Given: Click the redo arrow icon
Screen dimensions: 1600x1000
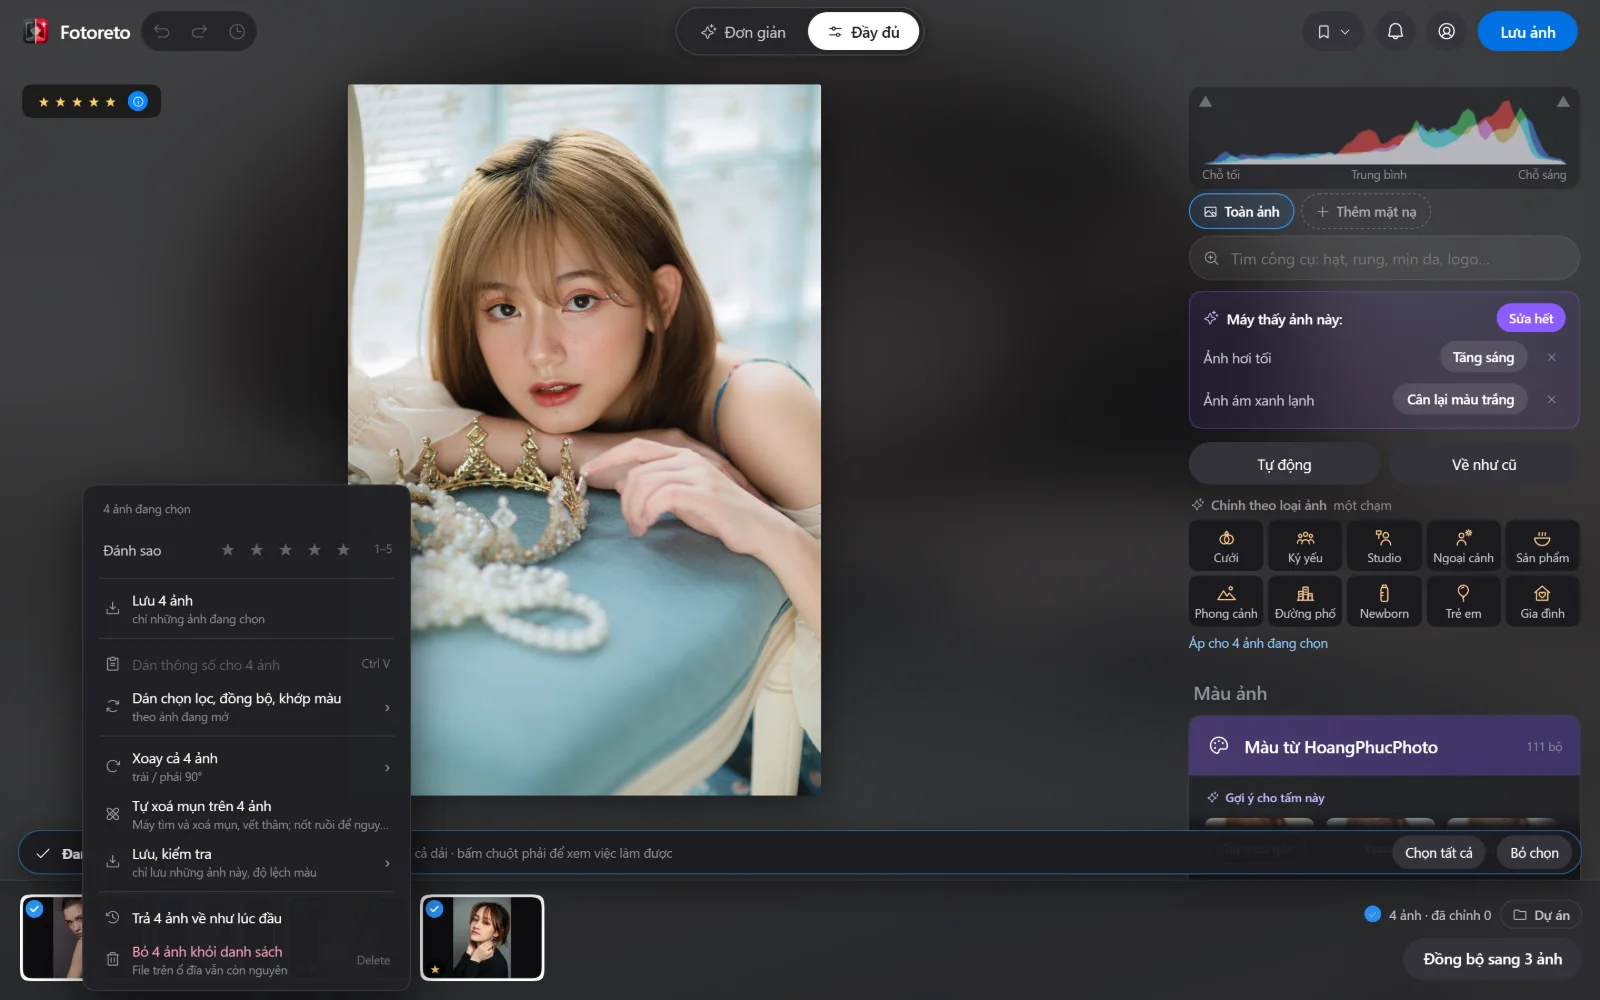Looking at the screenshot, I should pyautogui.click(x=199, y=32).
